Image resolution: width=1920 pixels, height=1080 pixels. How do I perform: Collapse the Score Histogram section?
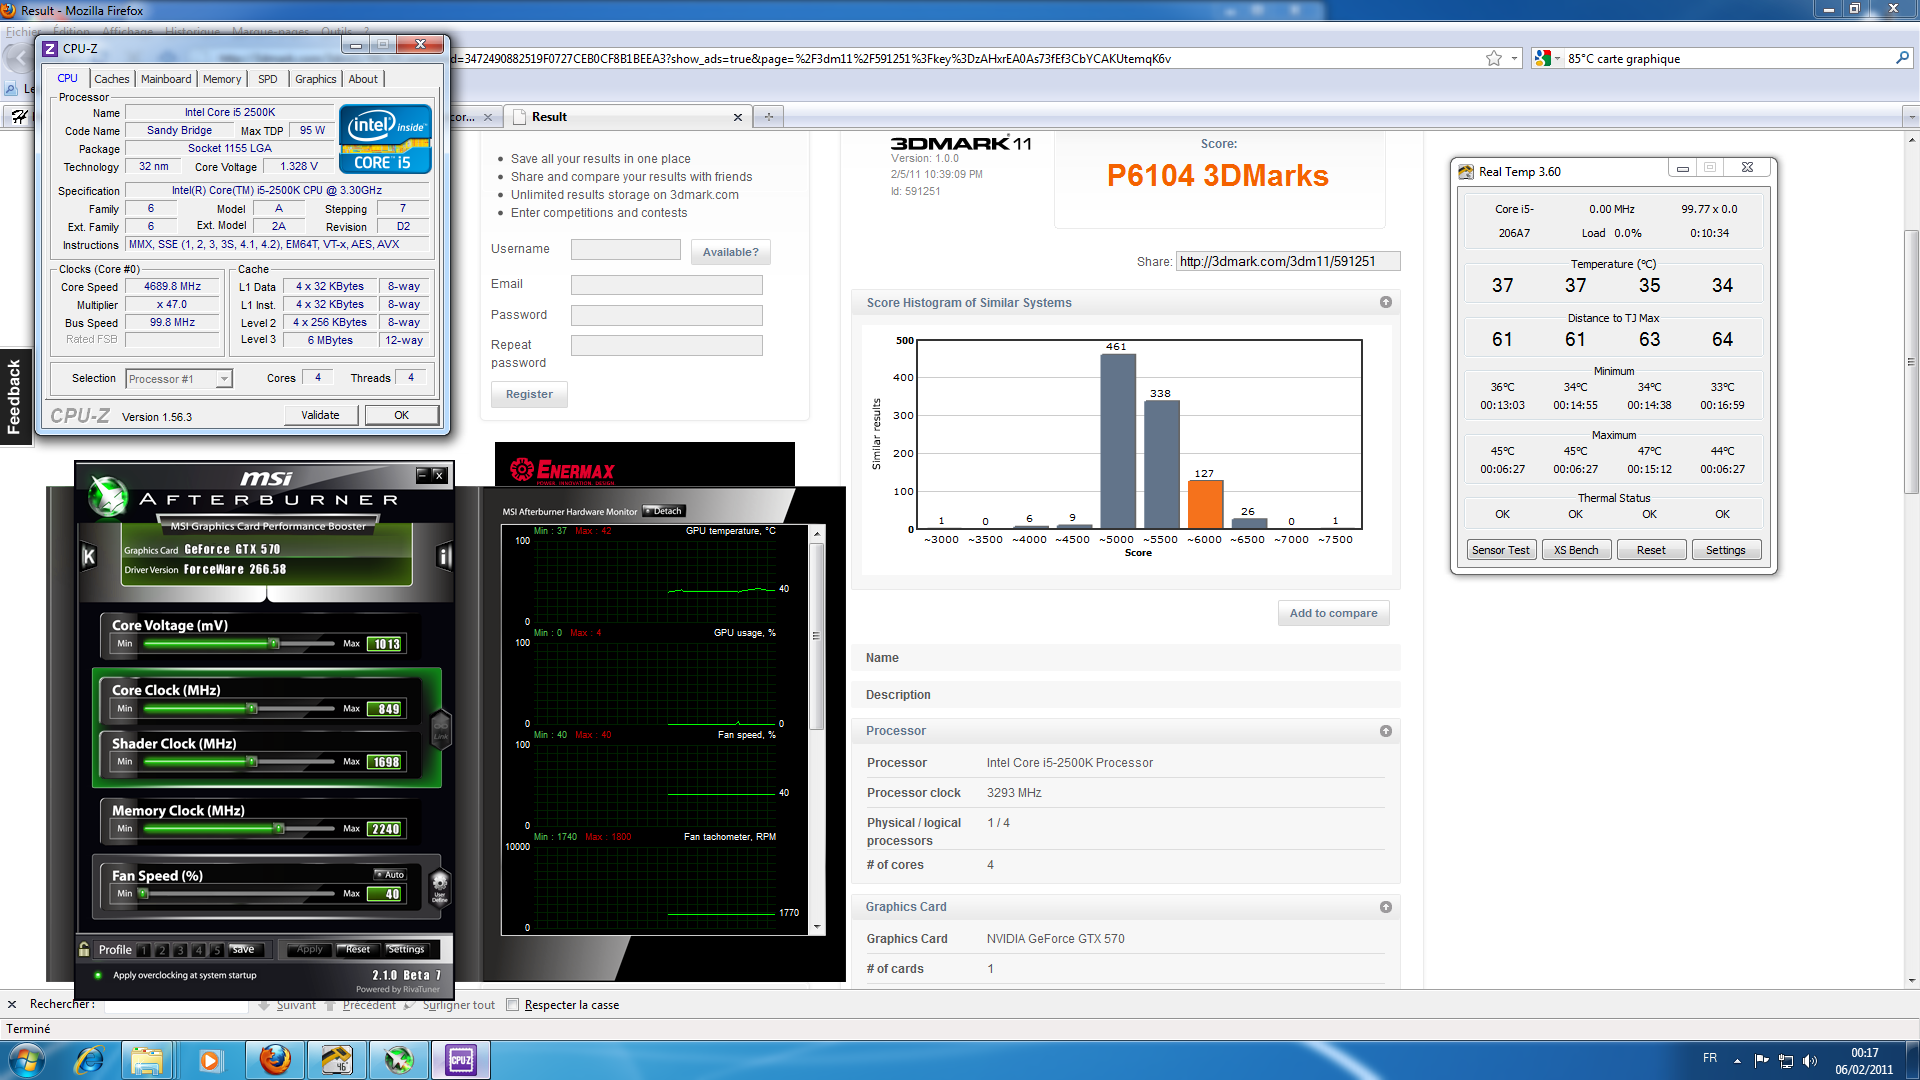click(1385, 302)
